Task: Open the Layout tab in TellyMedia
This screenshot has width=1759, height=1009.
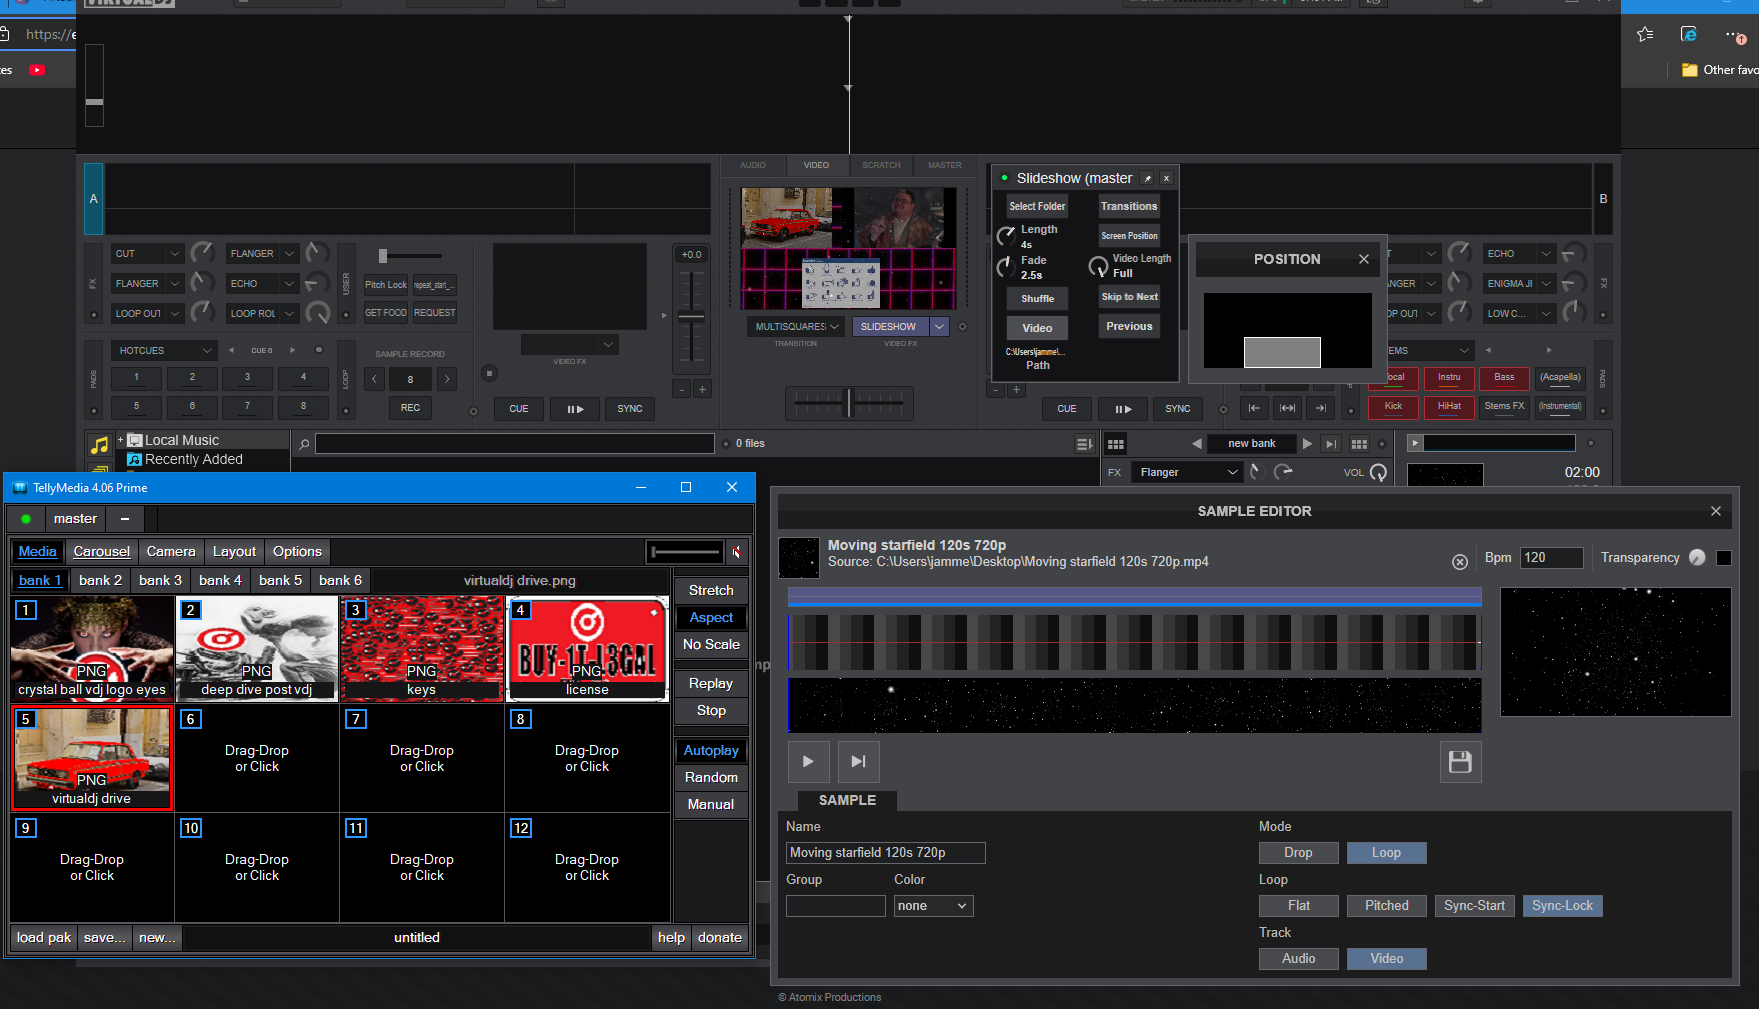Action: (x=234, y=552)
